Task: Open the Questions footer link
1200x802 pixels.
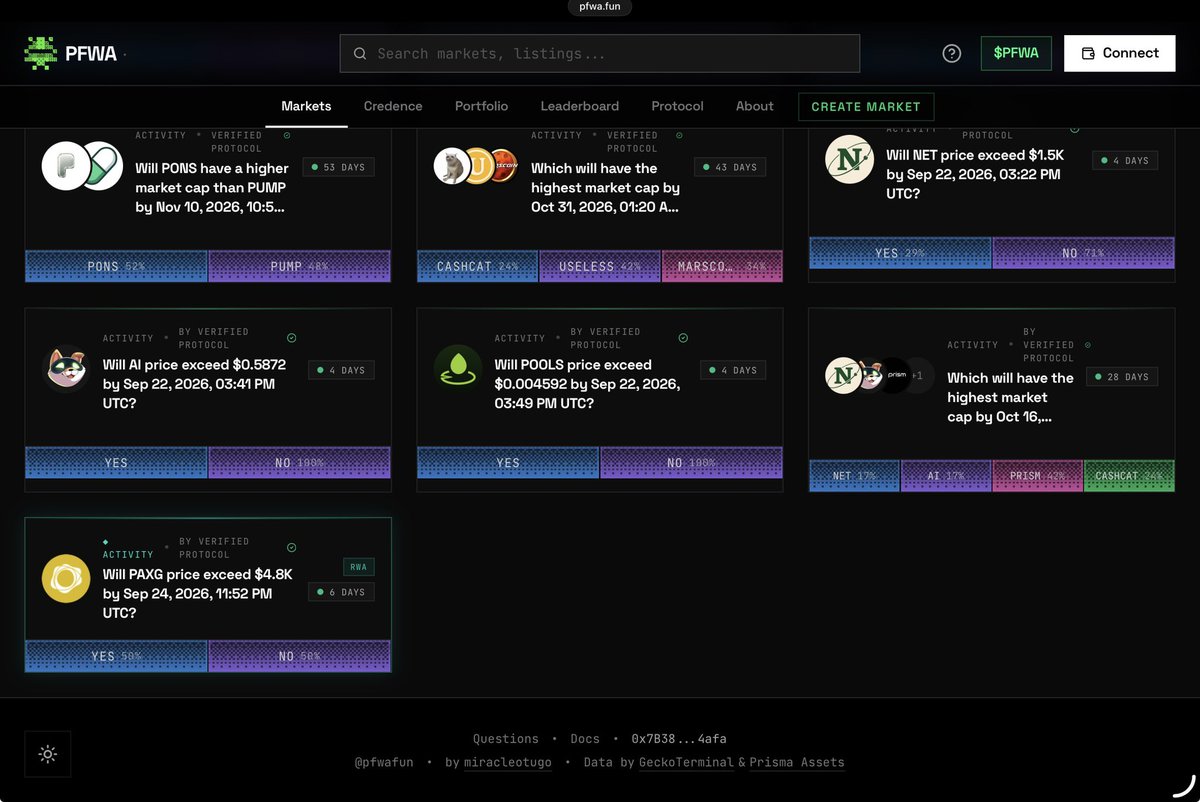Action: pyautogui.click(x=506, y=739)
